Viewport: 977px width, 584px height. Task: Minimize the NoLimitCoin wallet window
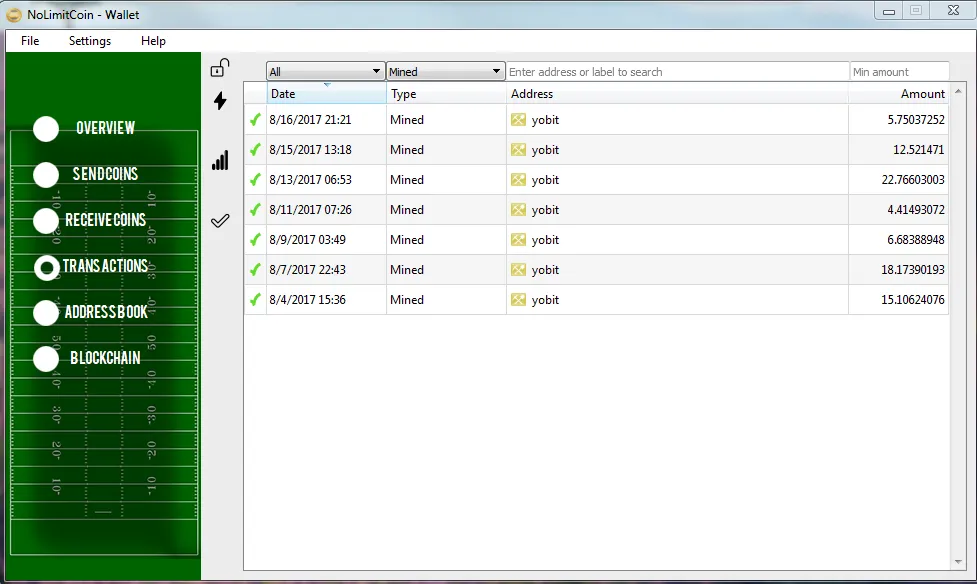point(889,11)
